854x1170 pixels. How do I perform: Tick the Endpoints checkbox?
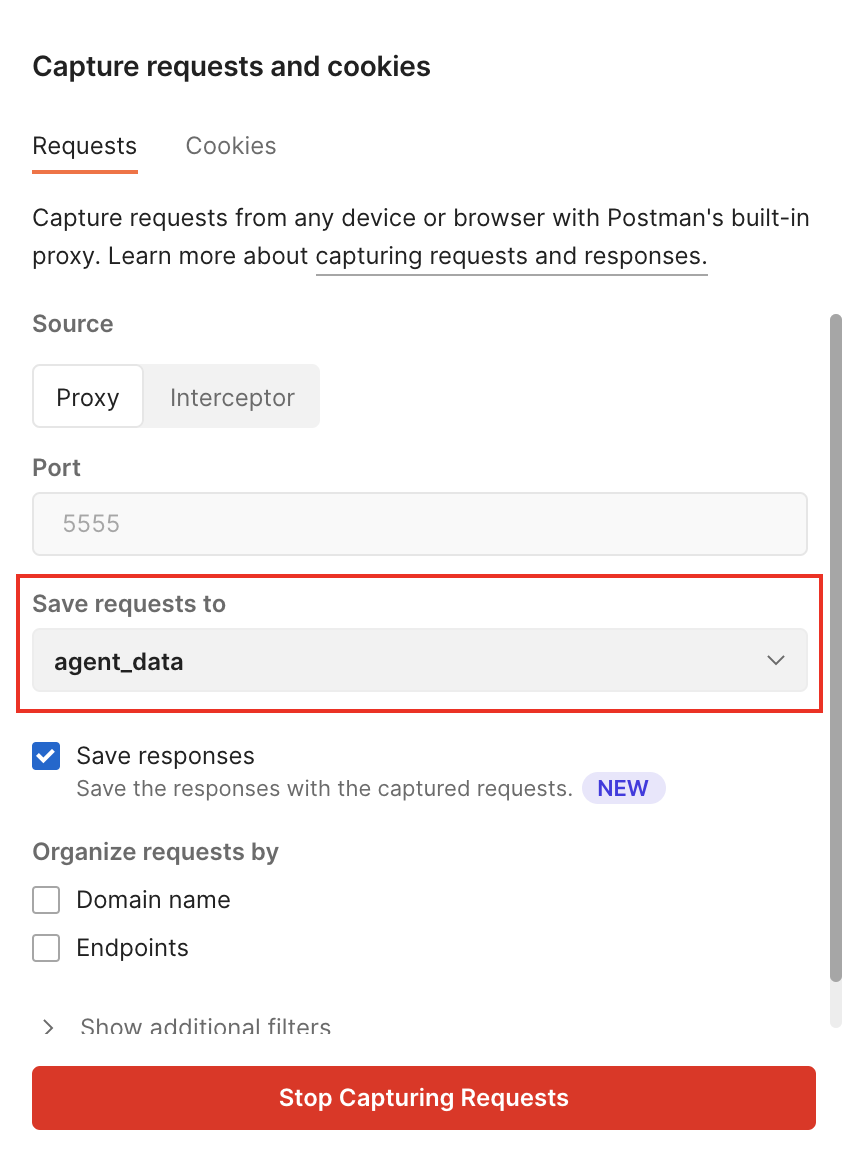(x=46, y=948)
